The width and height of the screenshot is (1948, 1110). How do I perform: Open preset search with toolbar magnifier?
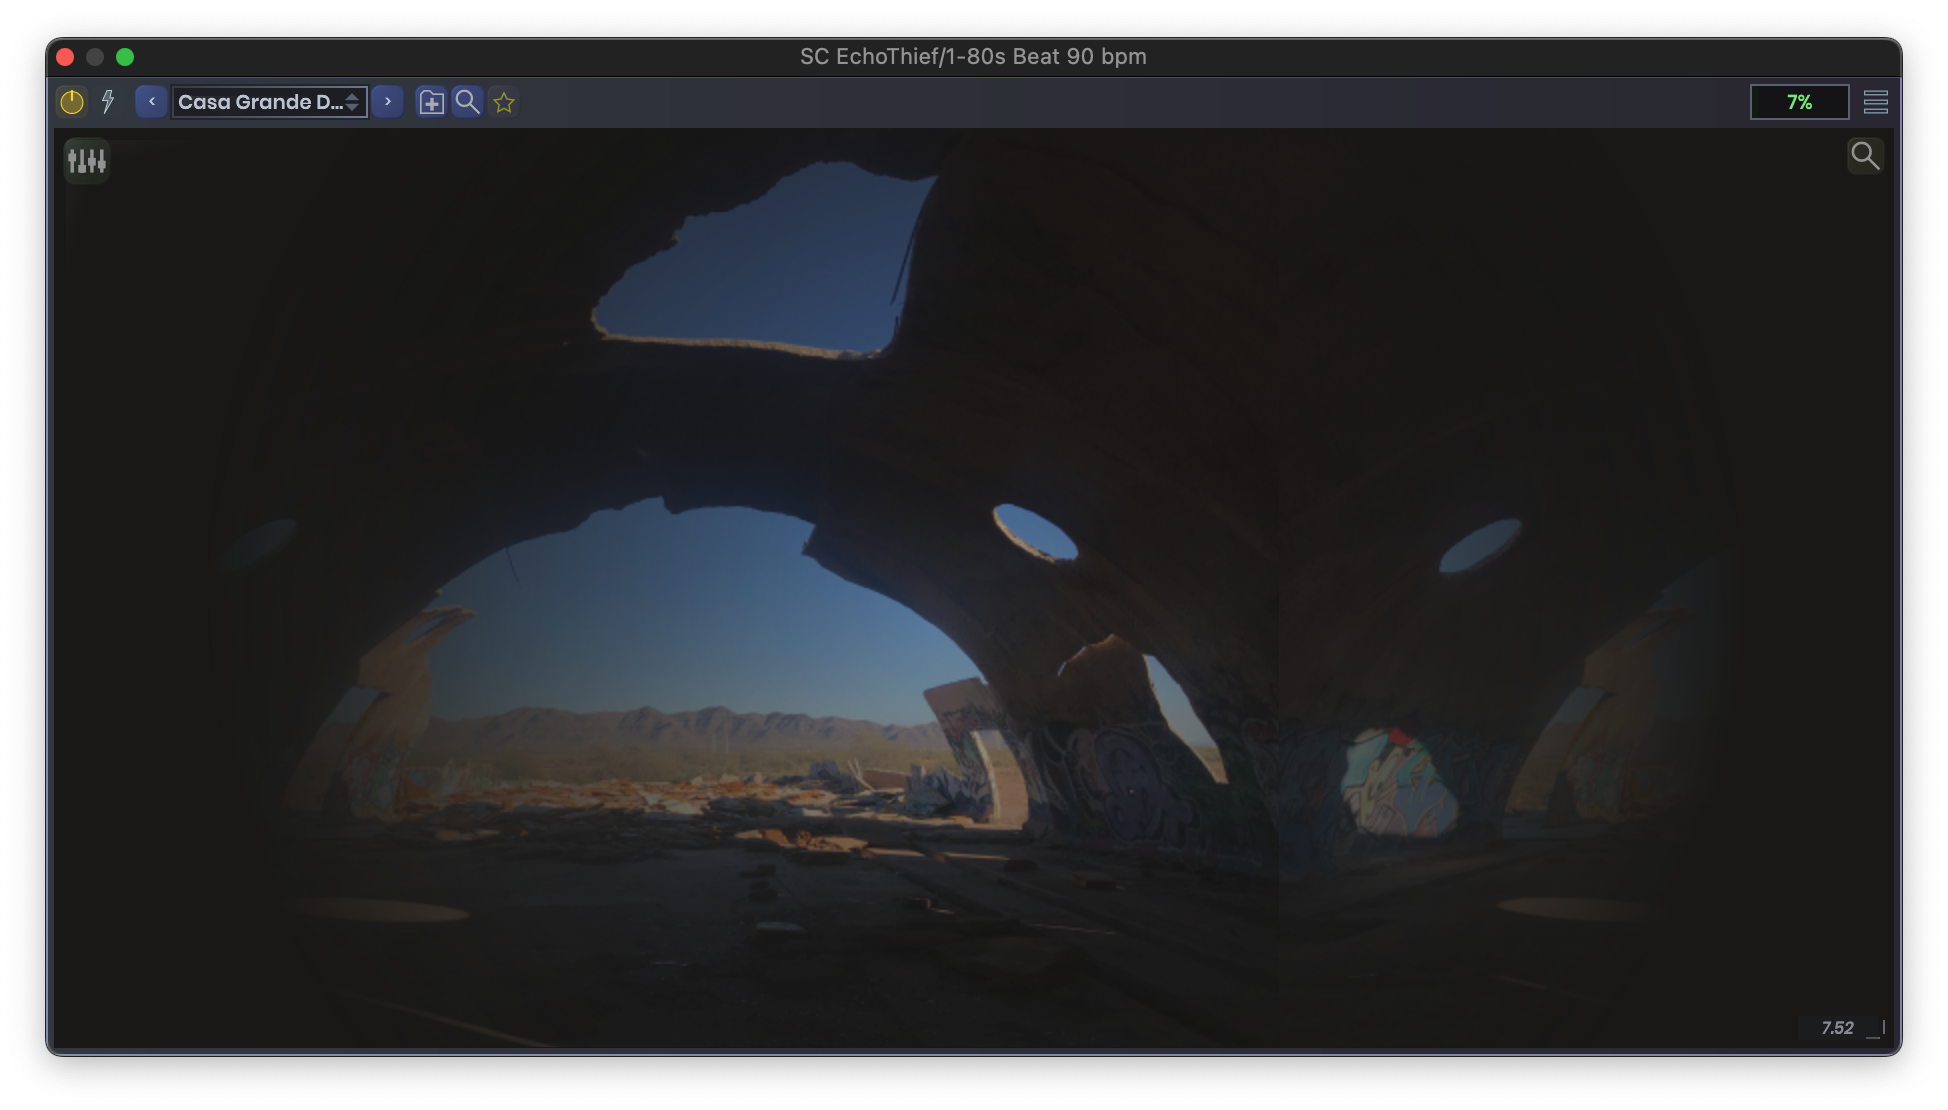pos(467,102)
